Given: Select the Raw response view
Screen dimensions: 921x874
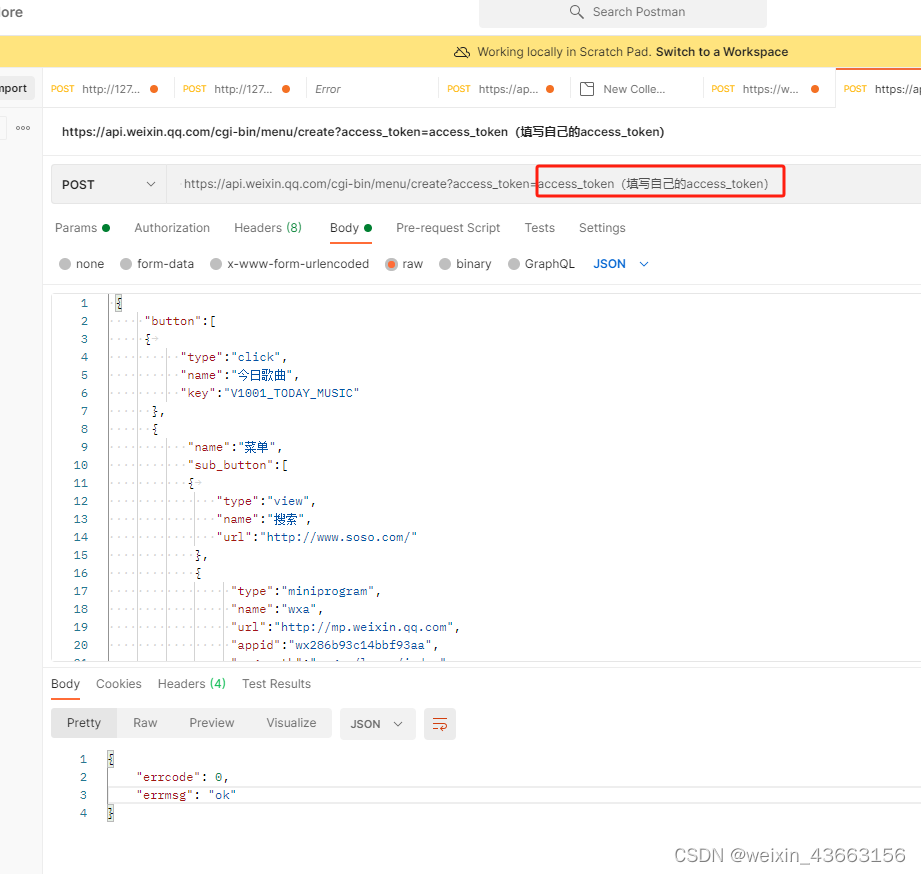Looking at the screenshot, I should pos(145,723).
